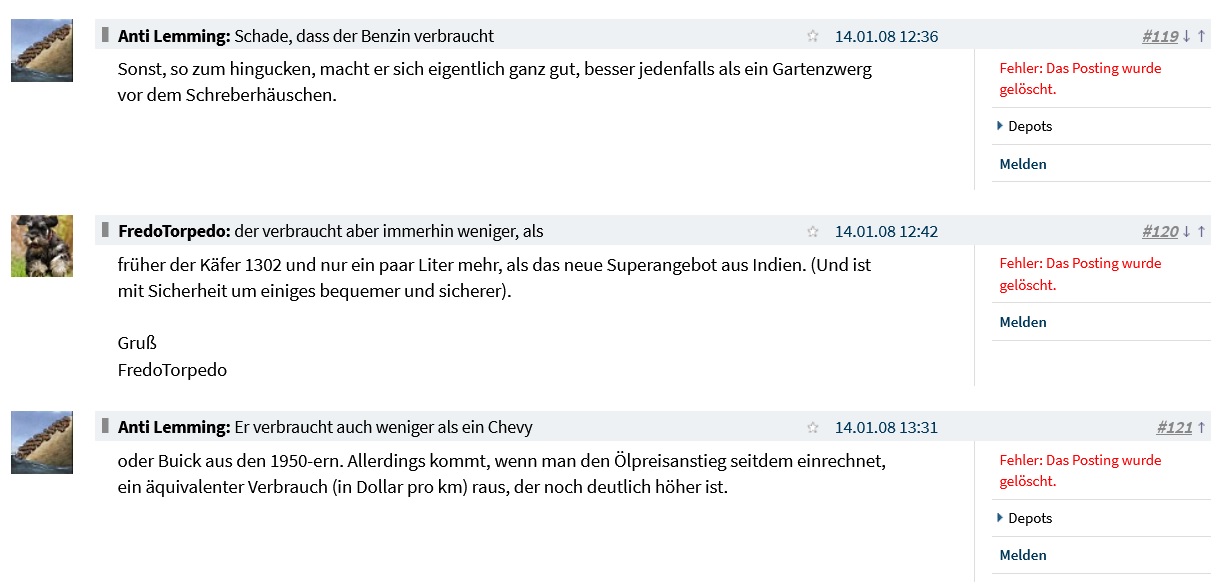The height and width of the screenshot is (586, 1228).
Task: Click the quote marker on FredoTorpedo's post
Action: coord(106,230)
